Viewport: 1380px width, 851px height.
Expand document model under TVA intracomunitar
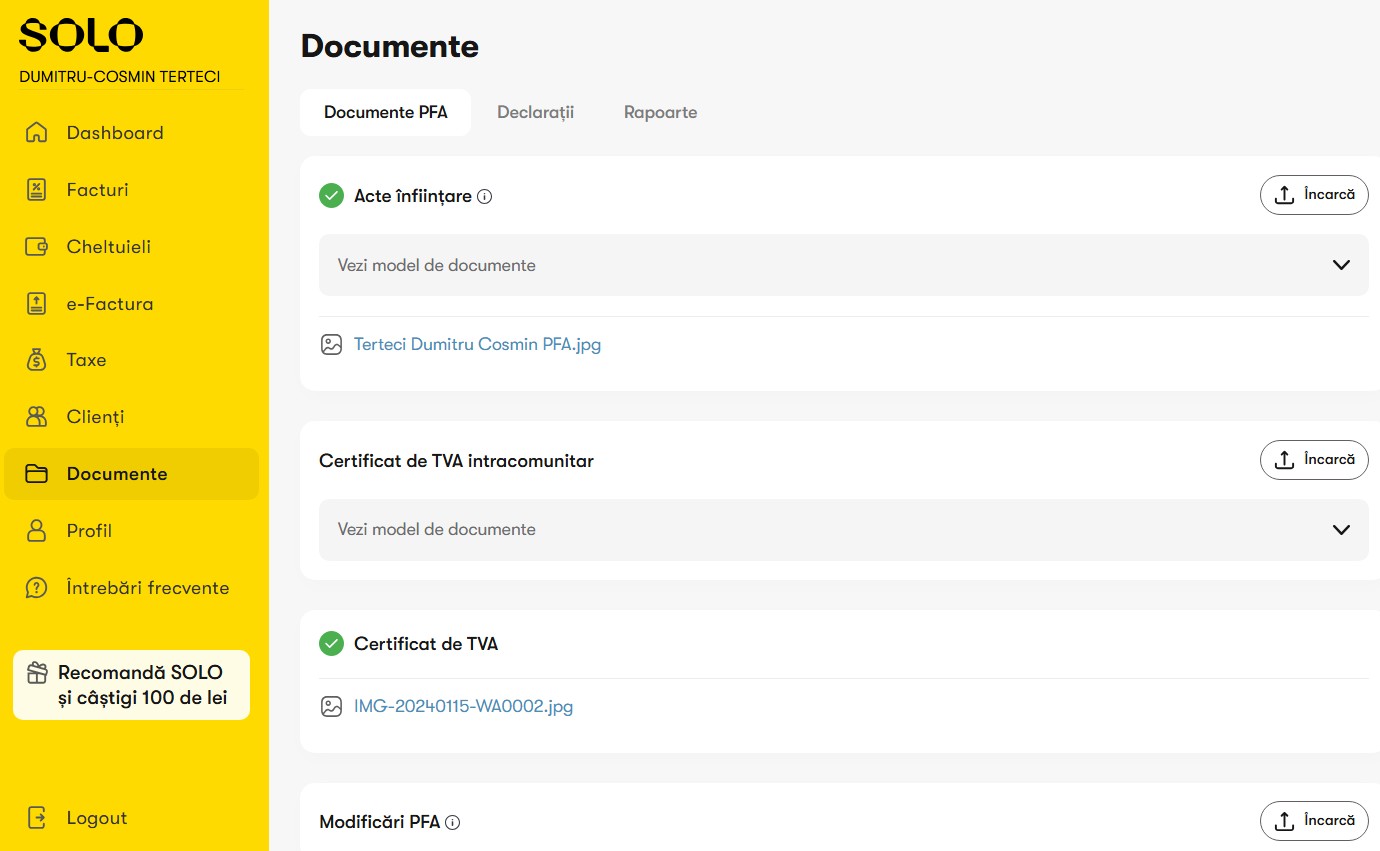843,530
